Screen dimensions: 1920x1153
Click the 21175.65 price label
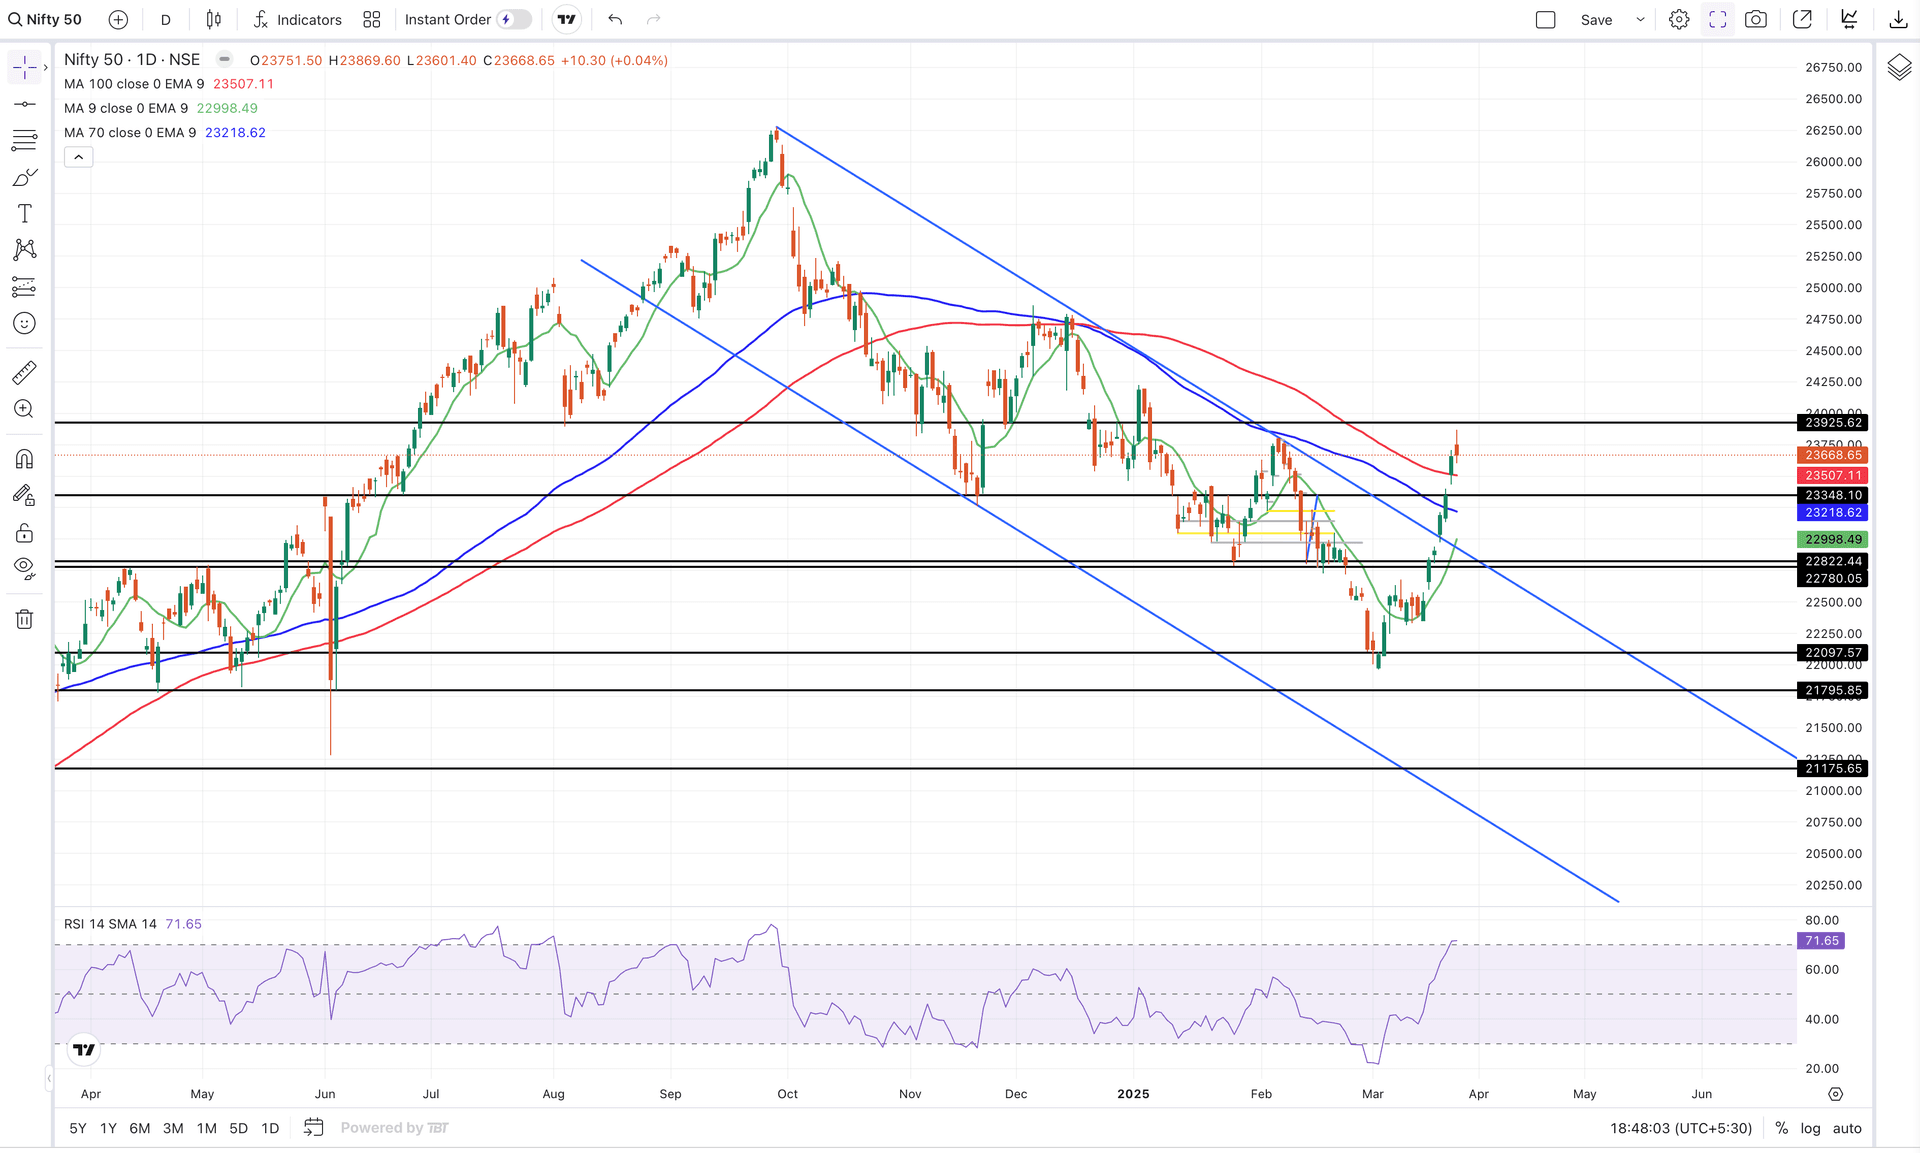pyautogui.click(x=1833, y=769)
